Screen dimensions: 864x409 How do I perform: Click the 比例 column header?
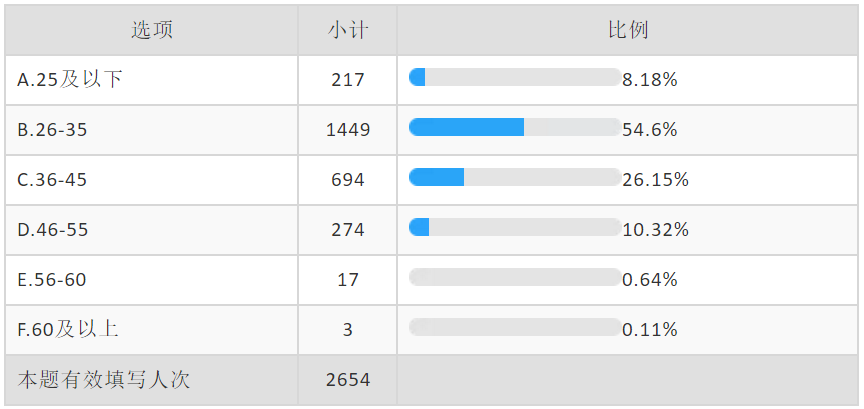pyautogui.click(x=628, y=30)
